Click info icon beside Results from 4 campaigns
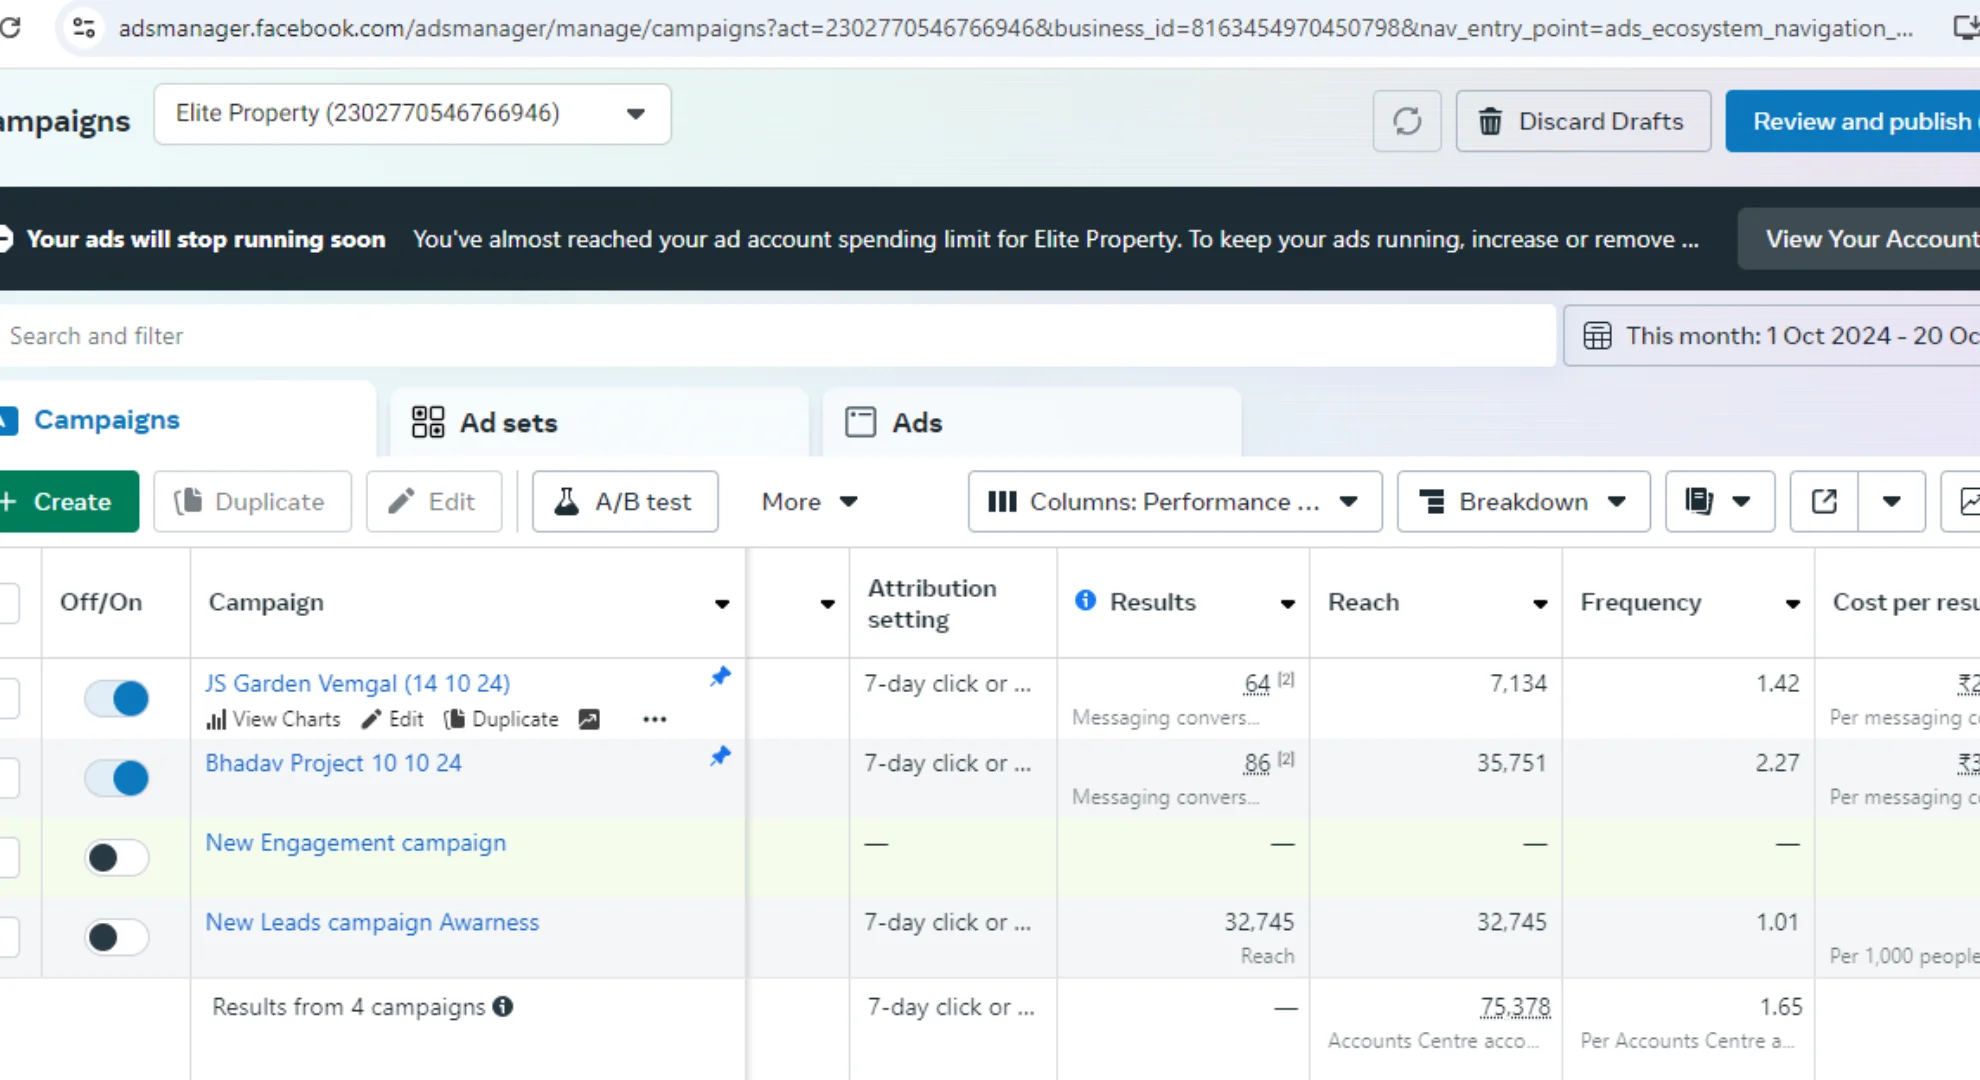 click(503, 1007)
